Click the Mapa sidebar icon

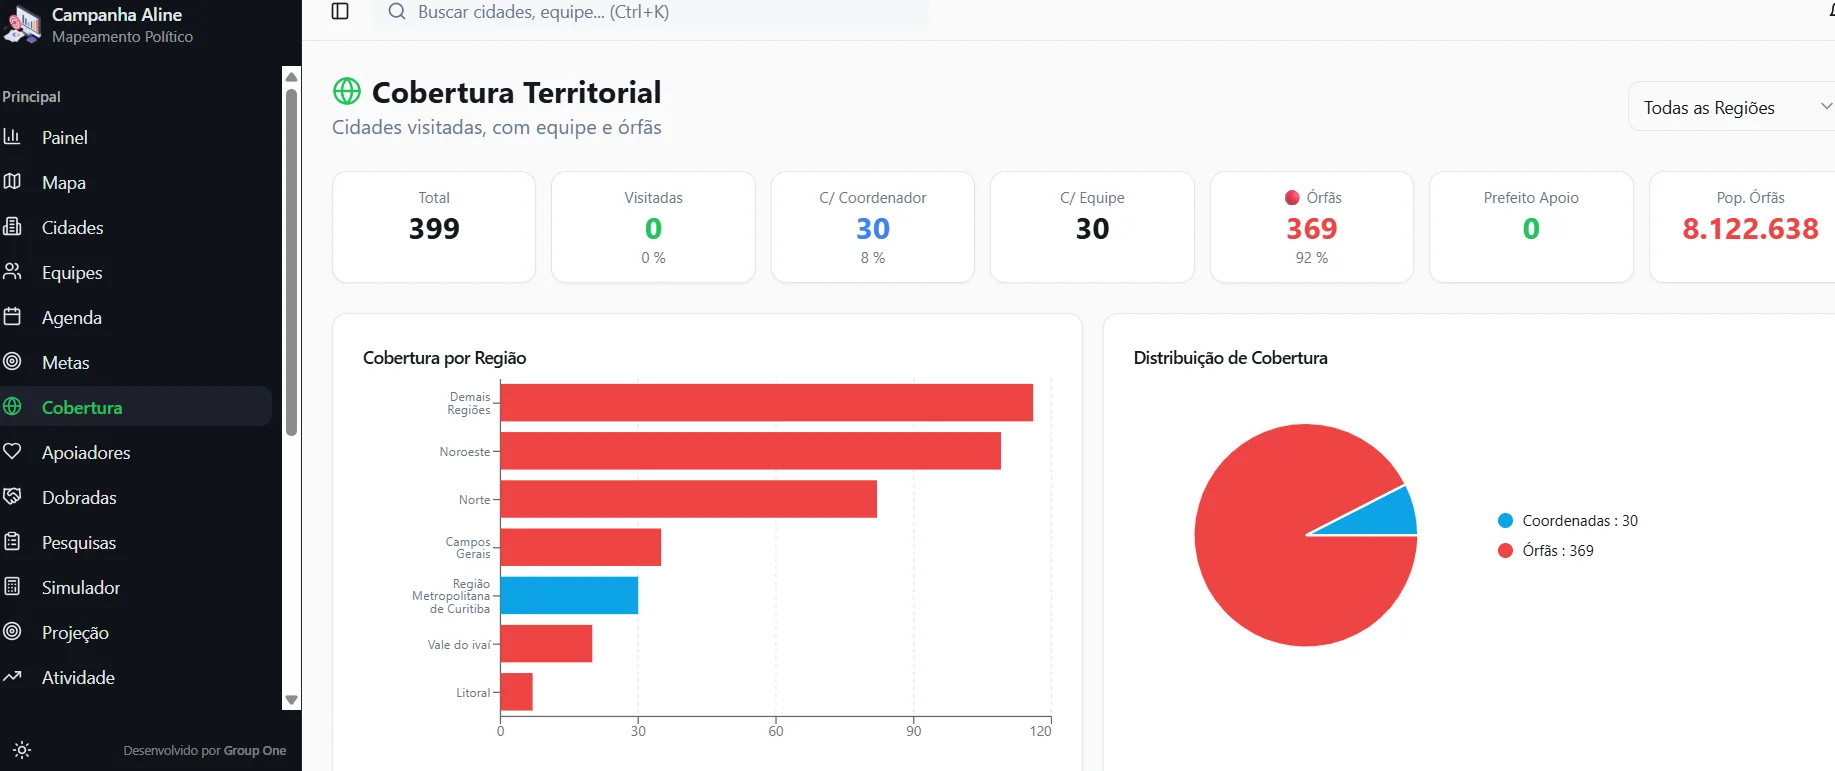[x=12, y=182]
